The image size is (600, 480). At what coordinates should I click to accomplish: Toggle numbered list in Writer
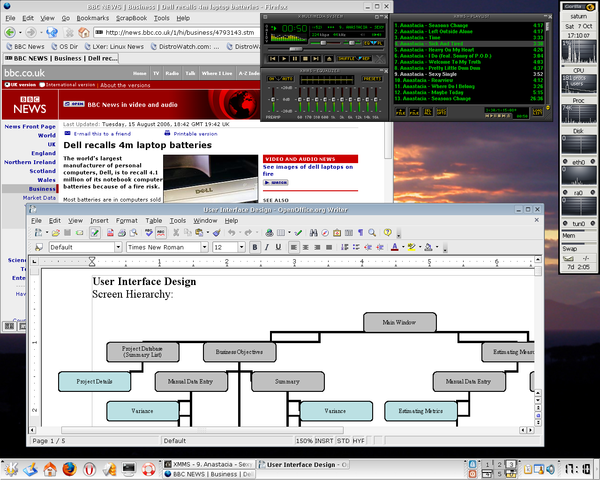pyautogui.click(x=344, y=247)
